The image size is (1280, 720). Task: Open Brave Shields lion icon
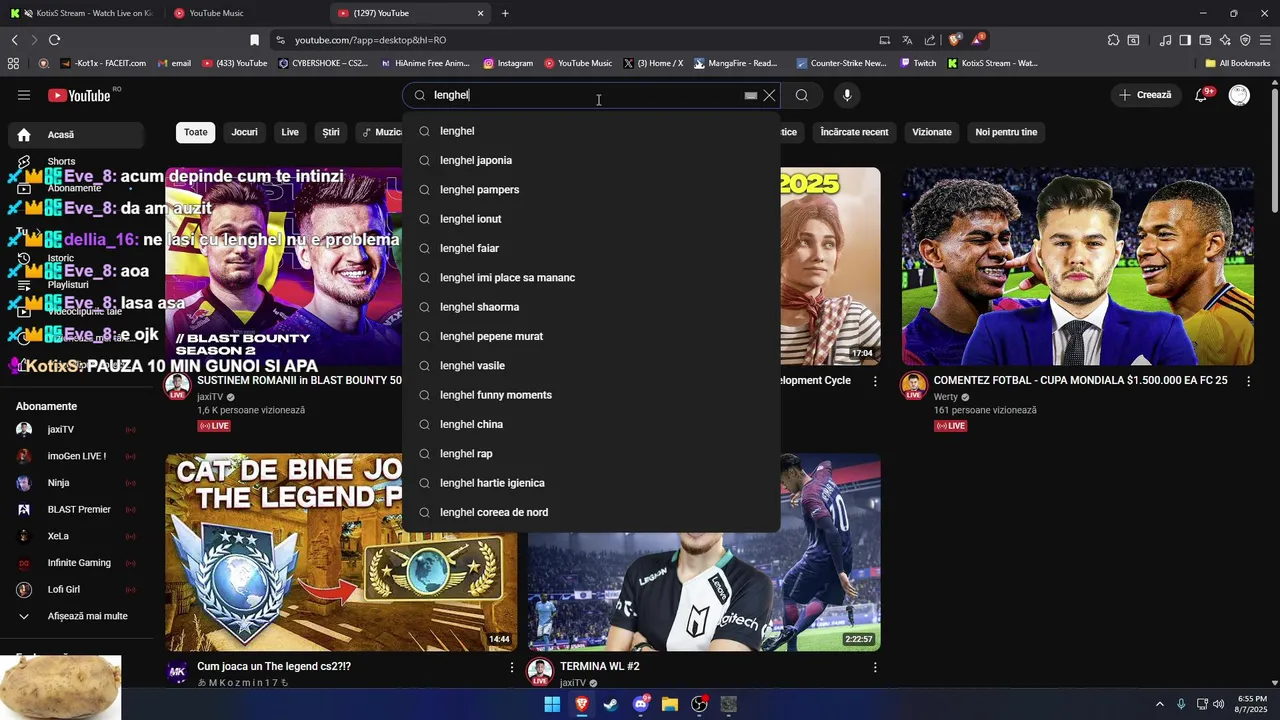click(x=955, y=39)
